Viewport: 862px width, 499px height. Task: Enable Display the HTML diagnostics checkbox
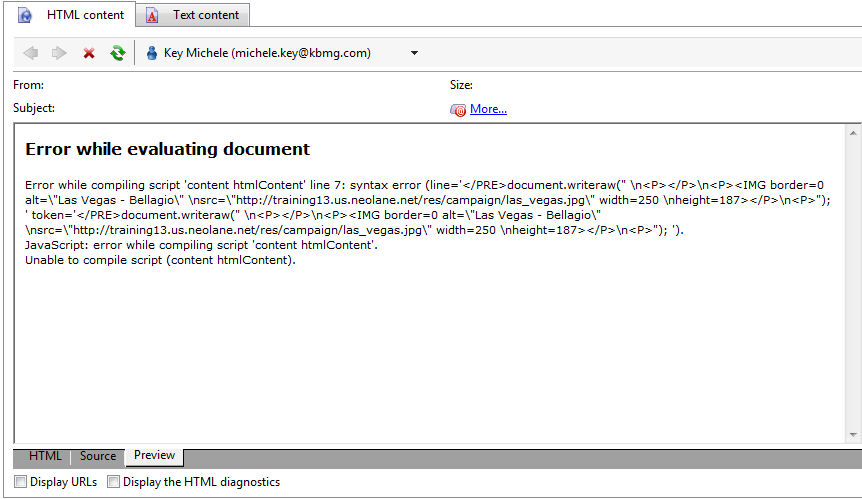pyautogui.click(x=113, y=482)
